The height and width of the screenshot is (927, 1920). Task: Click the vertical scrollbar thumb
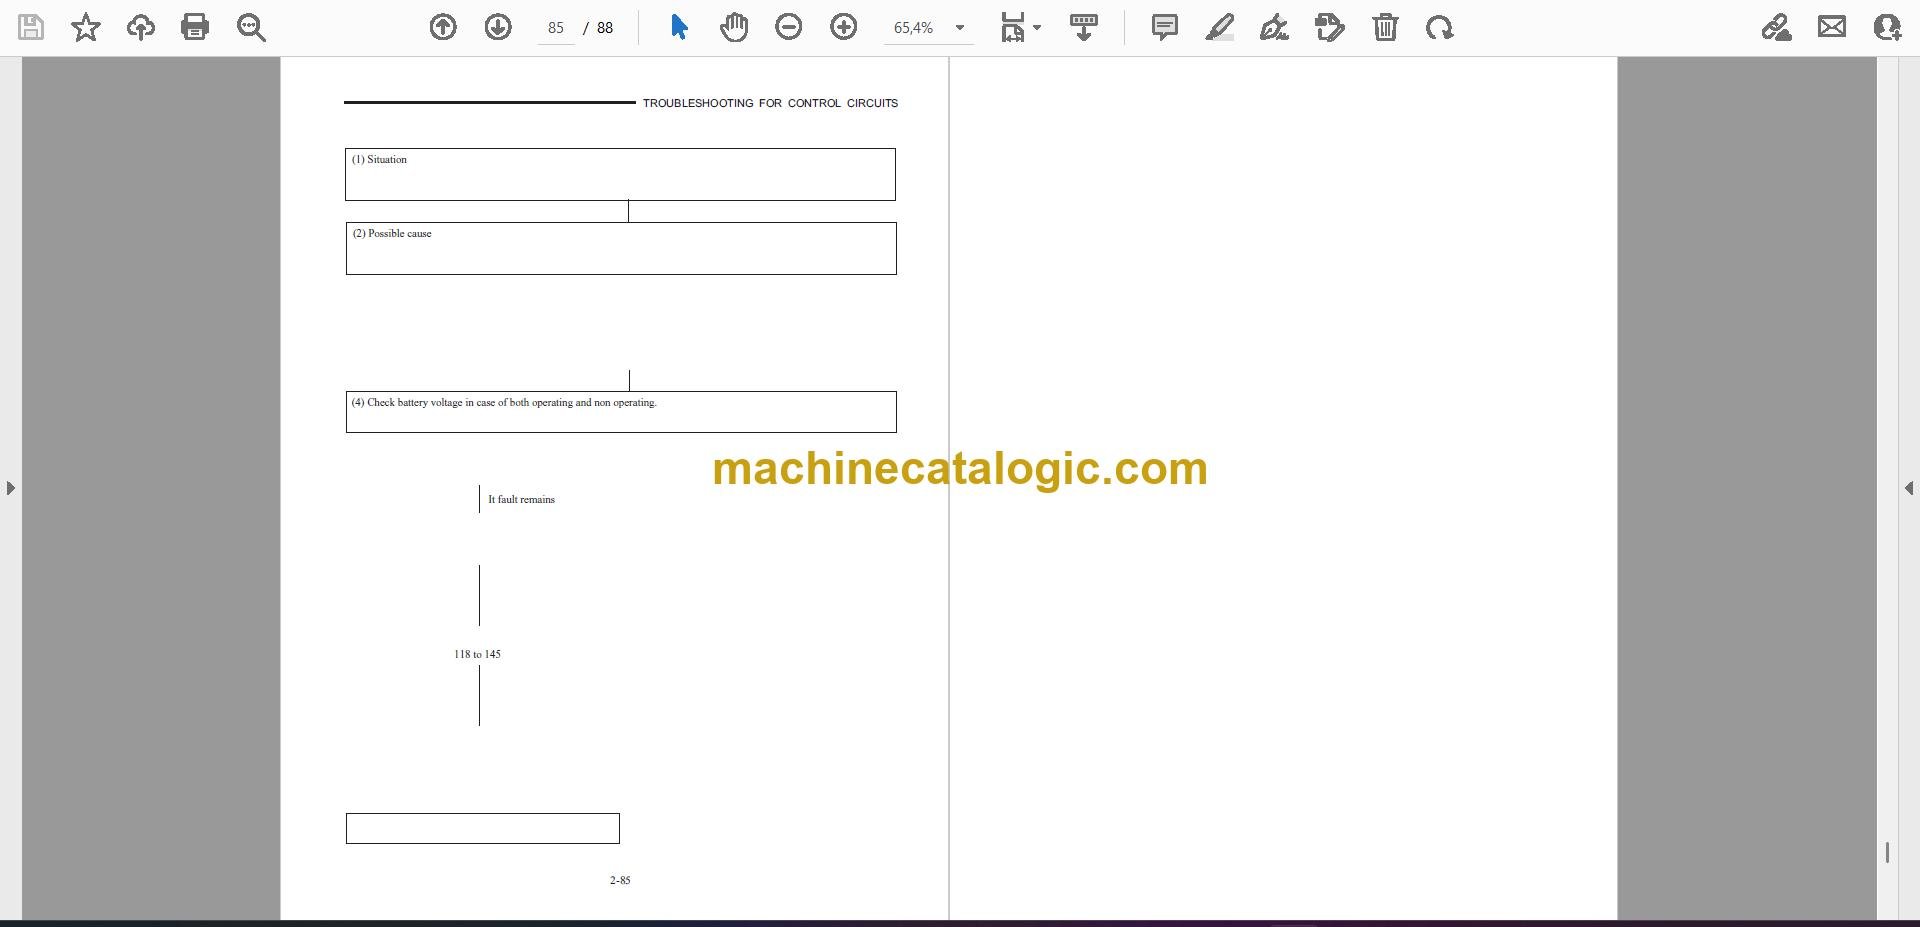(1887, 852)
